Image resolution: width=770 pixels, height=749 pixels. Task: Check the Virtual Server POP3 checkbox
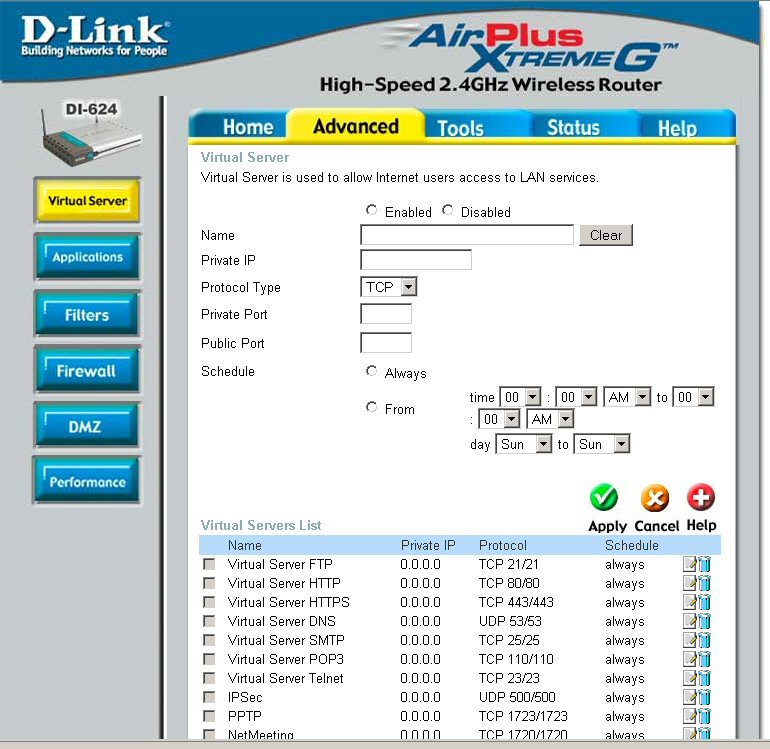coord(209,659)
